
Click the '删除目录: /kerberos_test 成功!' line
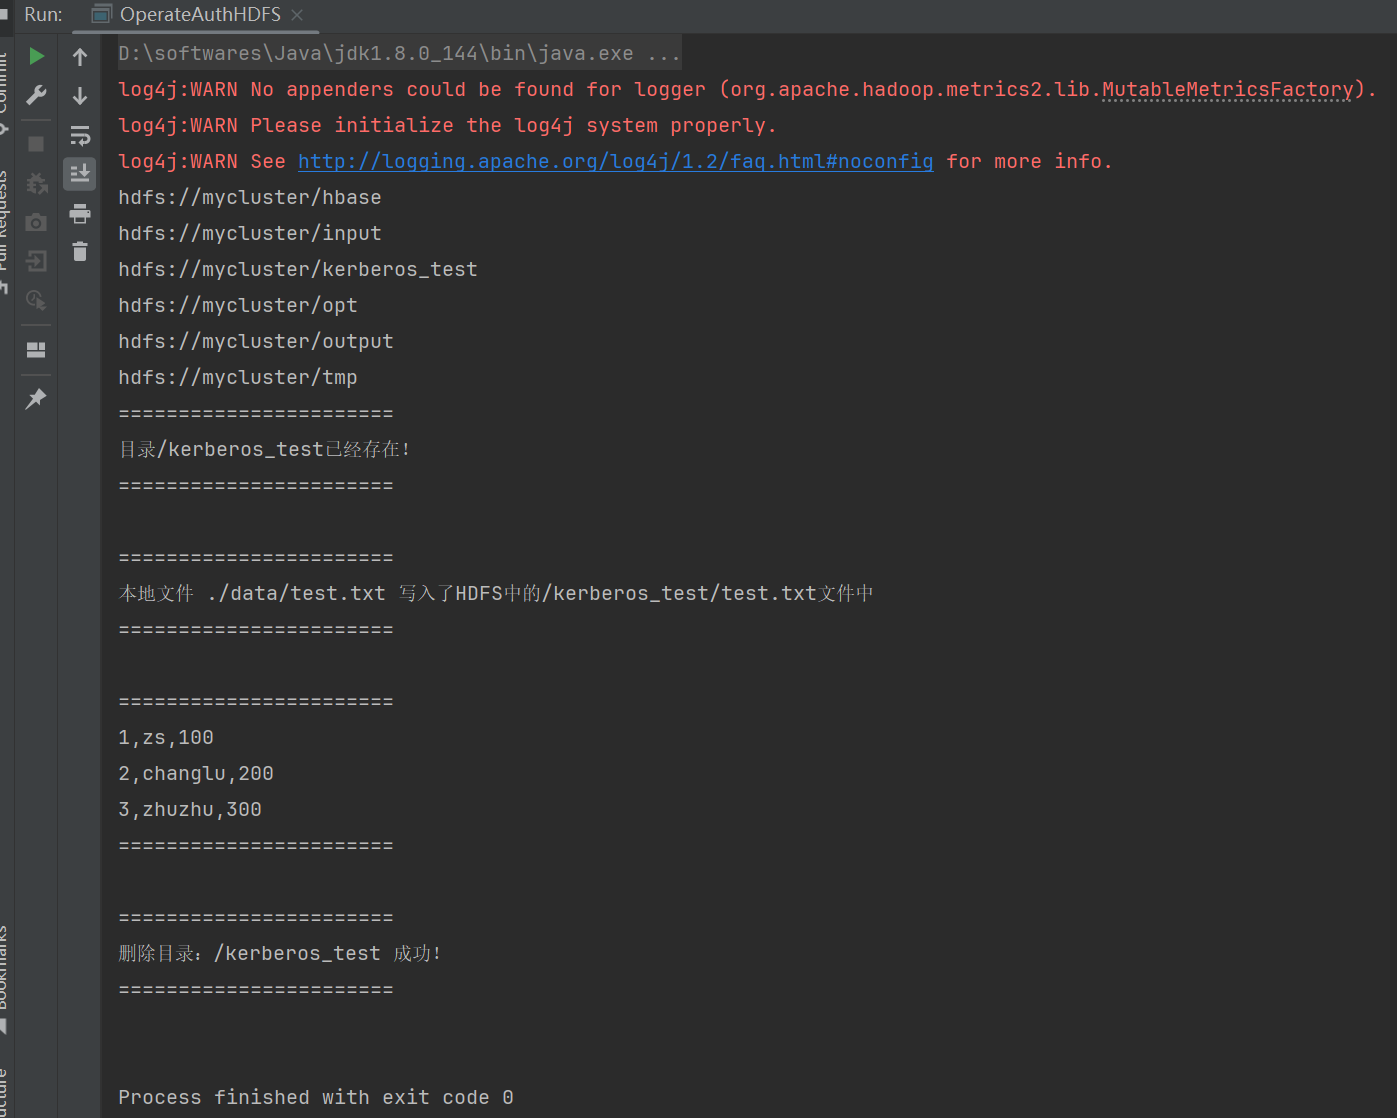coord(280,953)
